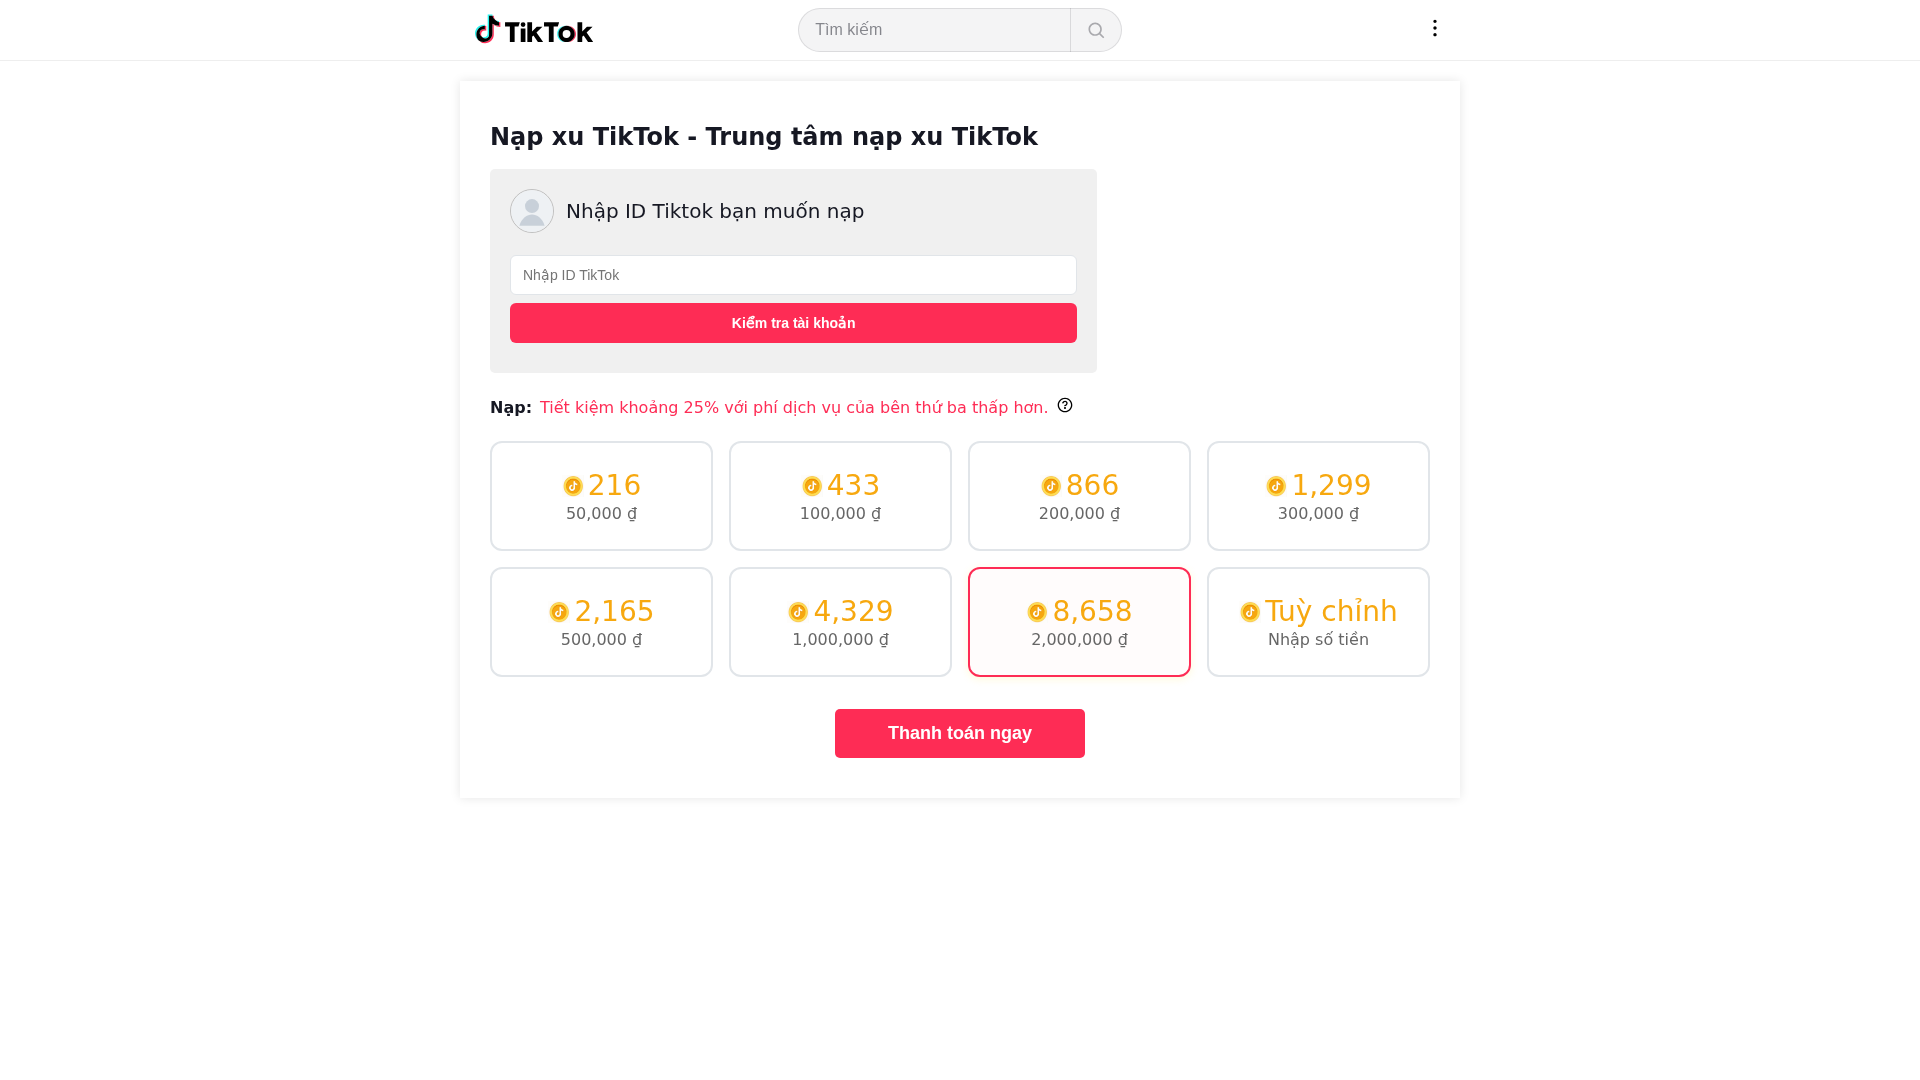Click the coin icon beside 216
This screenshot has width=1920, height=1080.
coord(573,486)
